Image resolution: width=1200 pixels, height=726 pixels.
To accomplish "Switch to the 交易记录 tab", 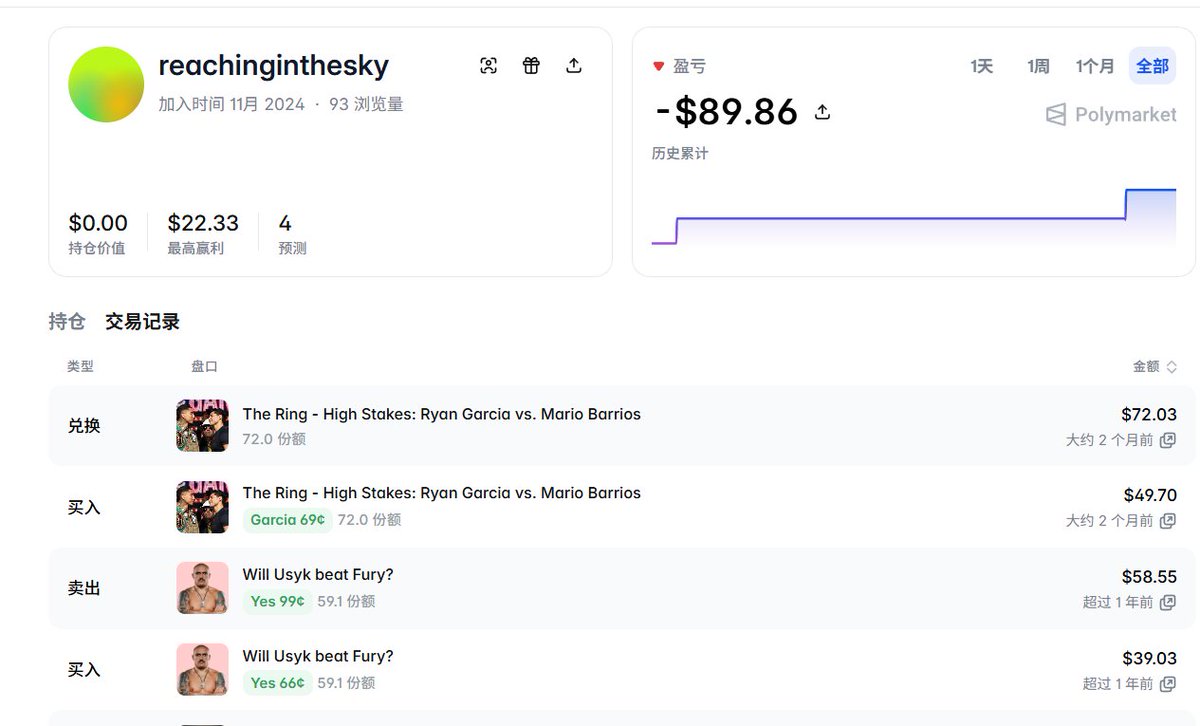I will [142, 322].
